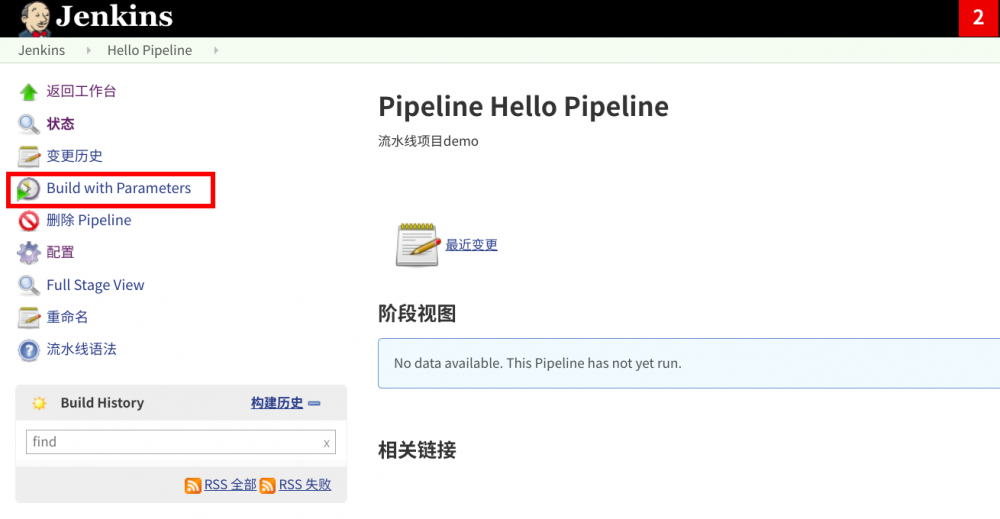Click the RSS feed icon beside RSS 全部

click(193, 485)
